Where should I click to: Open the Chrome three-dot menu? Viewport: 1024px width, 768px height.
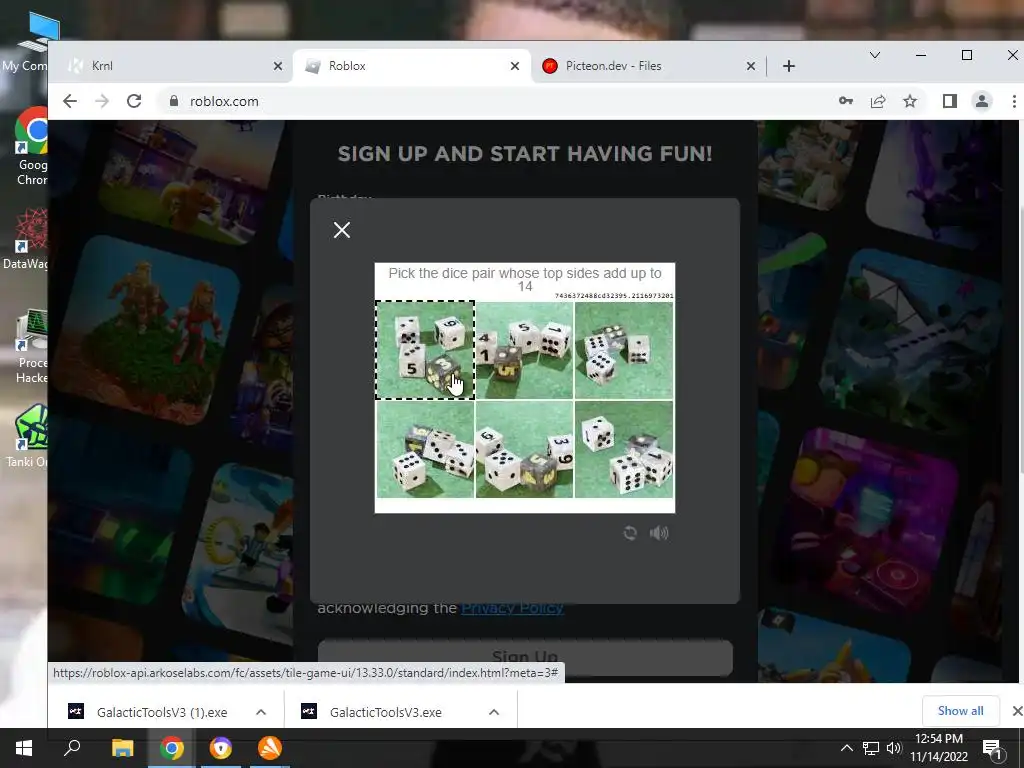click(x=1014, y=101)
